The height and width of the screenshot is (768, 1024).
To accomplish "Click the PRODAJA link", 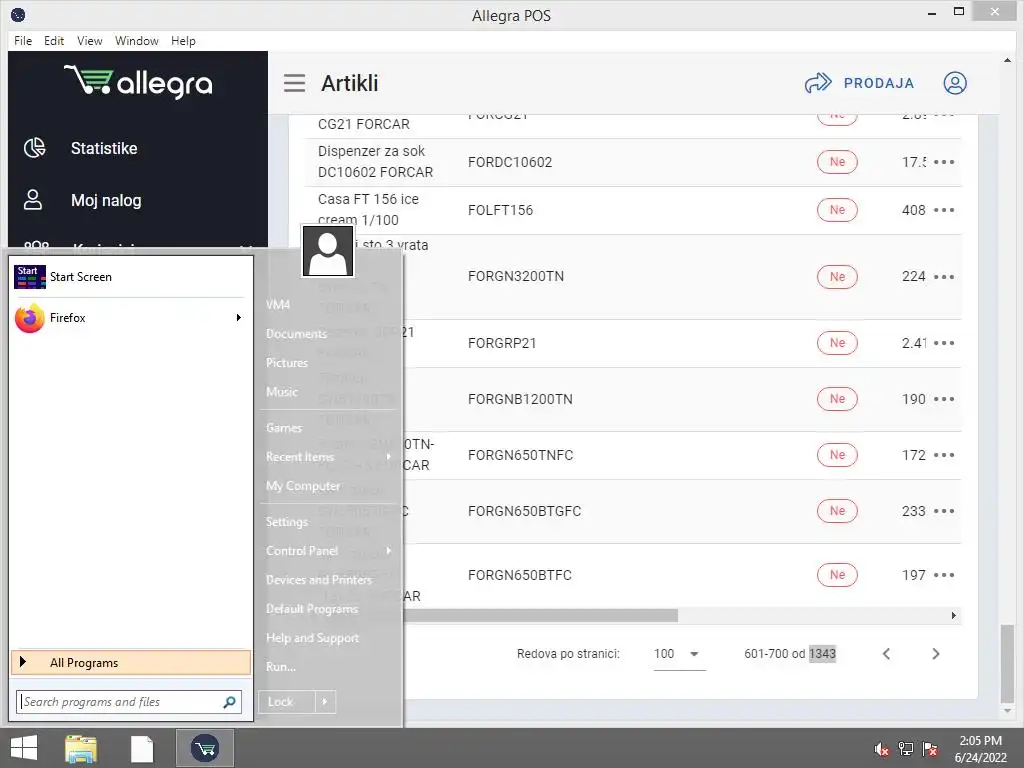I will pos(879,83).
